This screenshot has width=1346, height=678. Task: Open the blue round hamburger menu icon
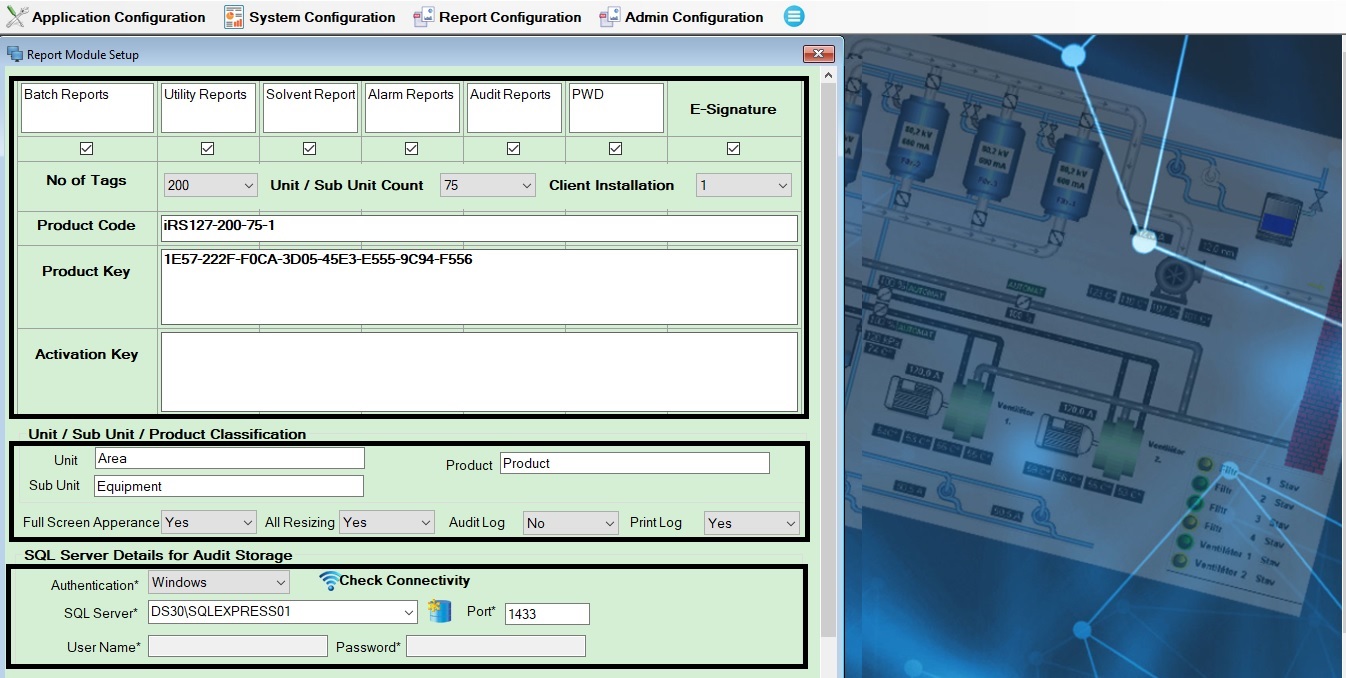pos(793,17)
